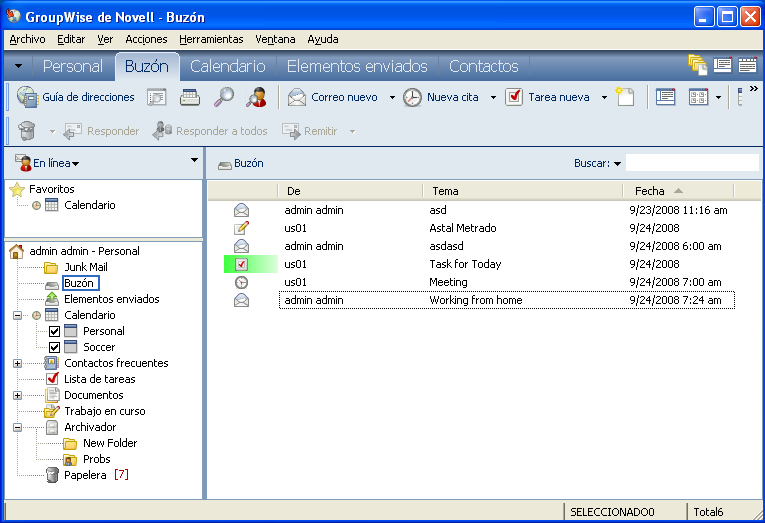Expand the Contactos frecuentes tree node

click(x=17, y=363)
